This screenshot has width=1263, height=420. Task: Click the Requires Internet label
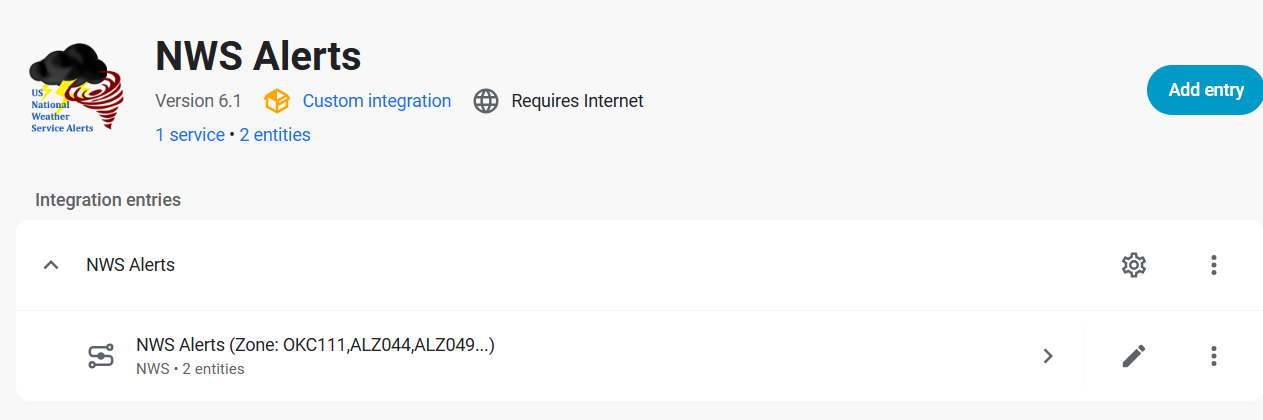pyautogui.click(x=577, y=101)
